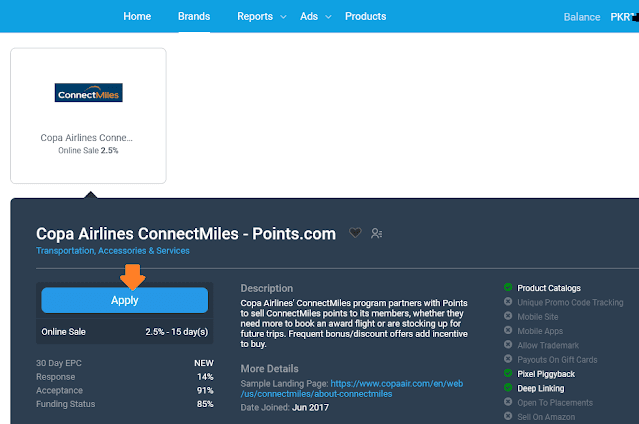Click the Product Catalogs feature label
This screenshot has height=424, width=639.
(x=549, y=288)
